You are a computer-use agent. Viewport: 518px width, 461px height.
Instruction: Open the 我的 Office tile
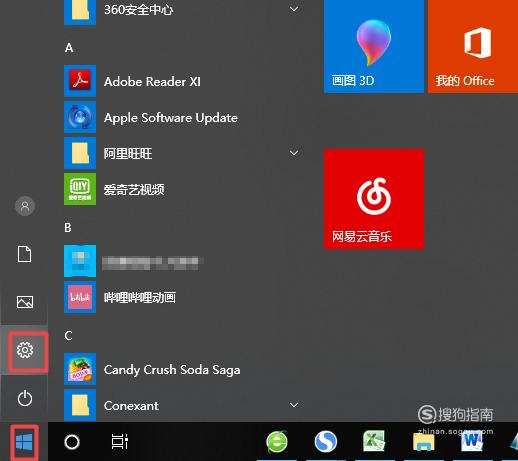coord(473,46)
